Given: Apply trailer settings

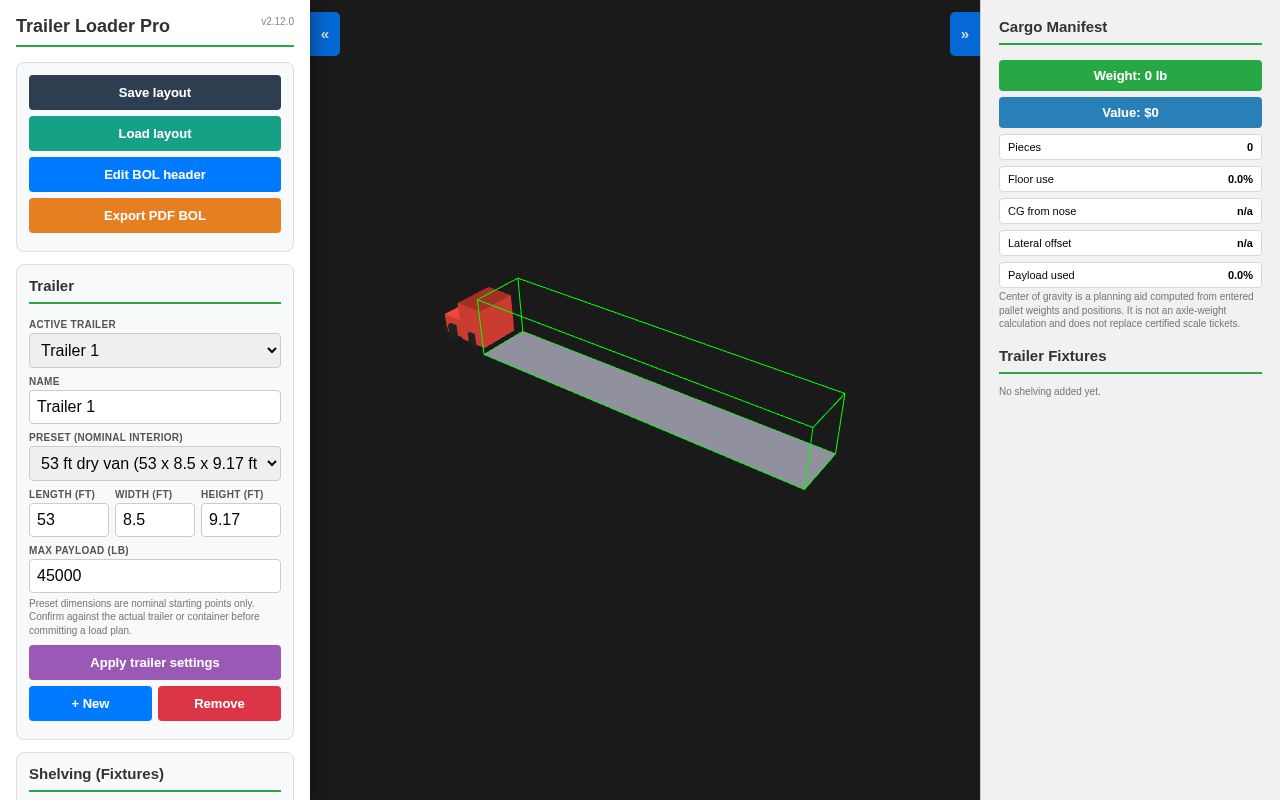Looking at the screenshot, I should [155, 662].
